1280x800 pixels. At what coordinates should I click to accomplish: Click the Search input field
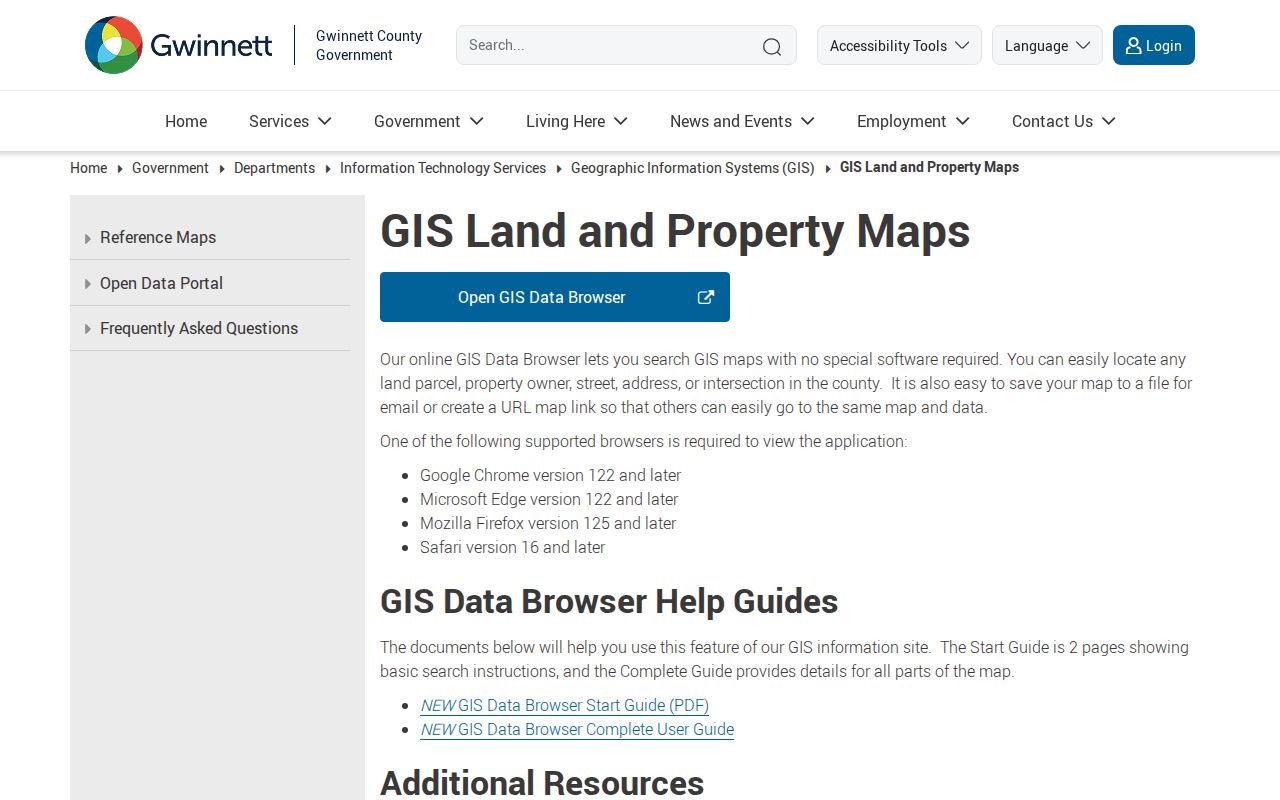(626, 45)
